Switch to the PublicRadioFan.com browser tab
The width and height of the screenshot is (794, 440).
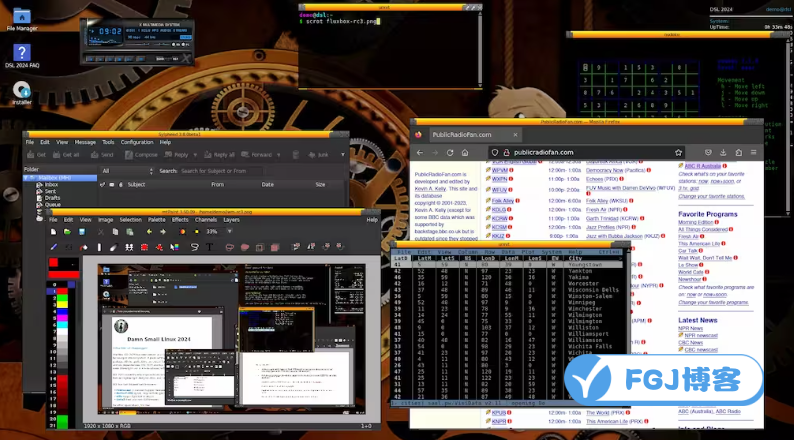[x=458, y=133]
